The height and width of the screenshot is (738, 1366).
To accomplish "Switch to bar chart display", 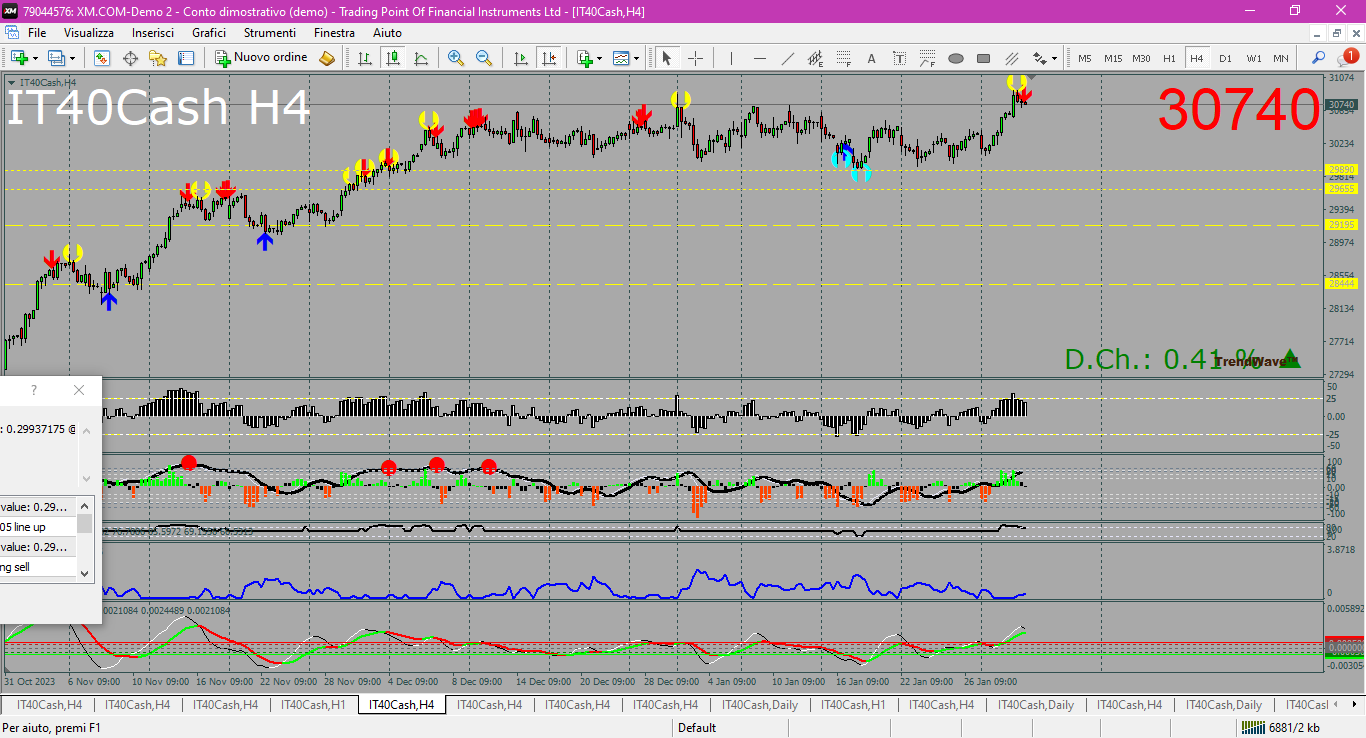I will click(x=365, y=58).
